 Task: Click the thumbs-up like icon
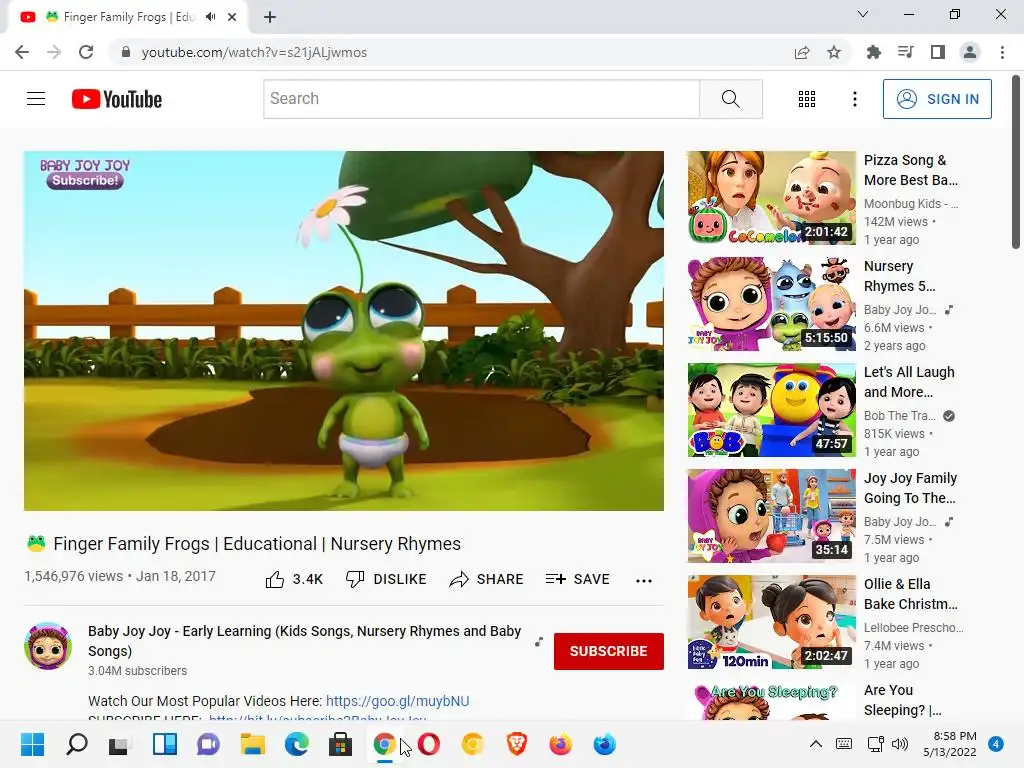275,579
